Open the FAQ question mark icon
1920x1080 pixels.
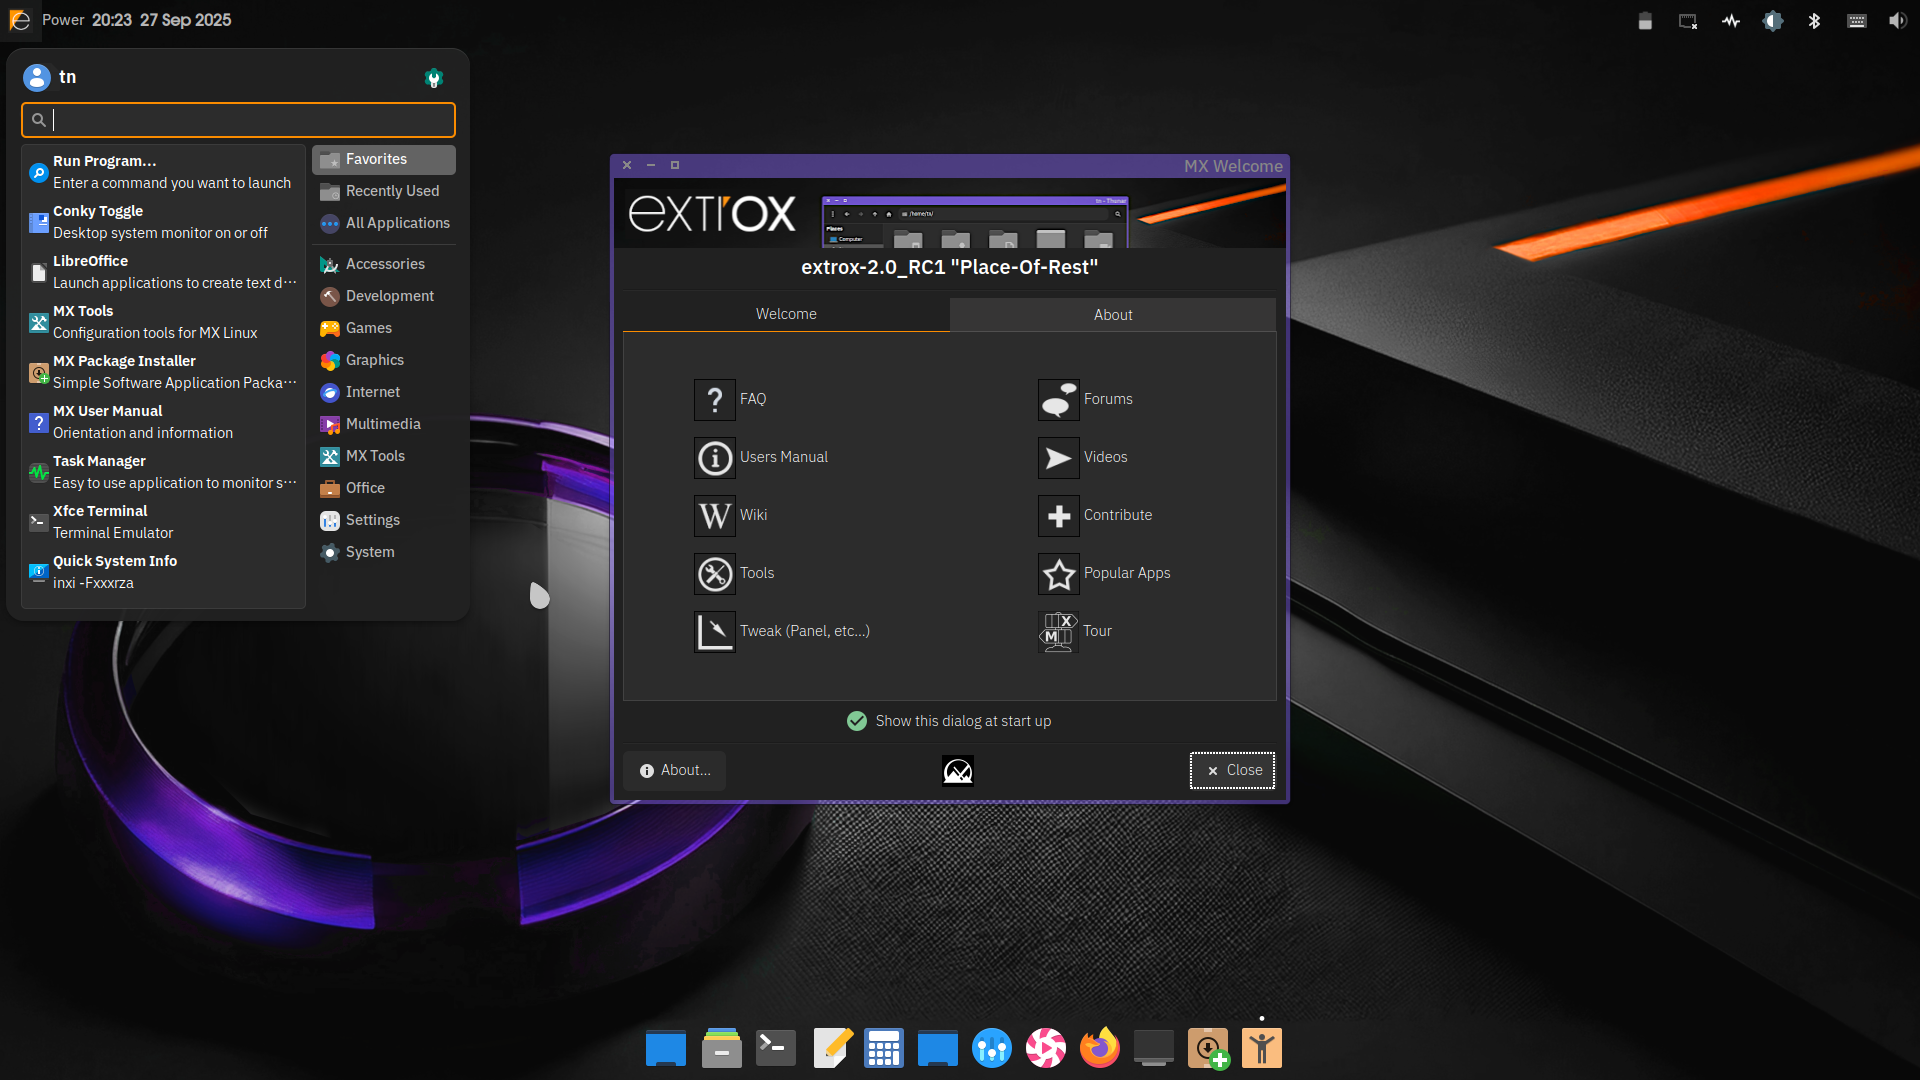pos(714,399)
